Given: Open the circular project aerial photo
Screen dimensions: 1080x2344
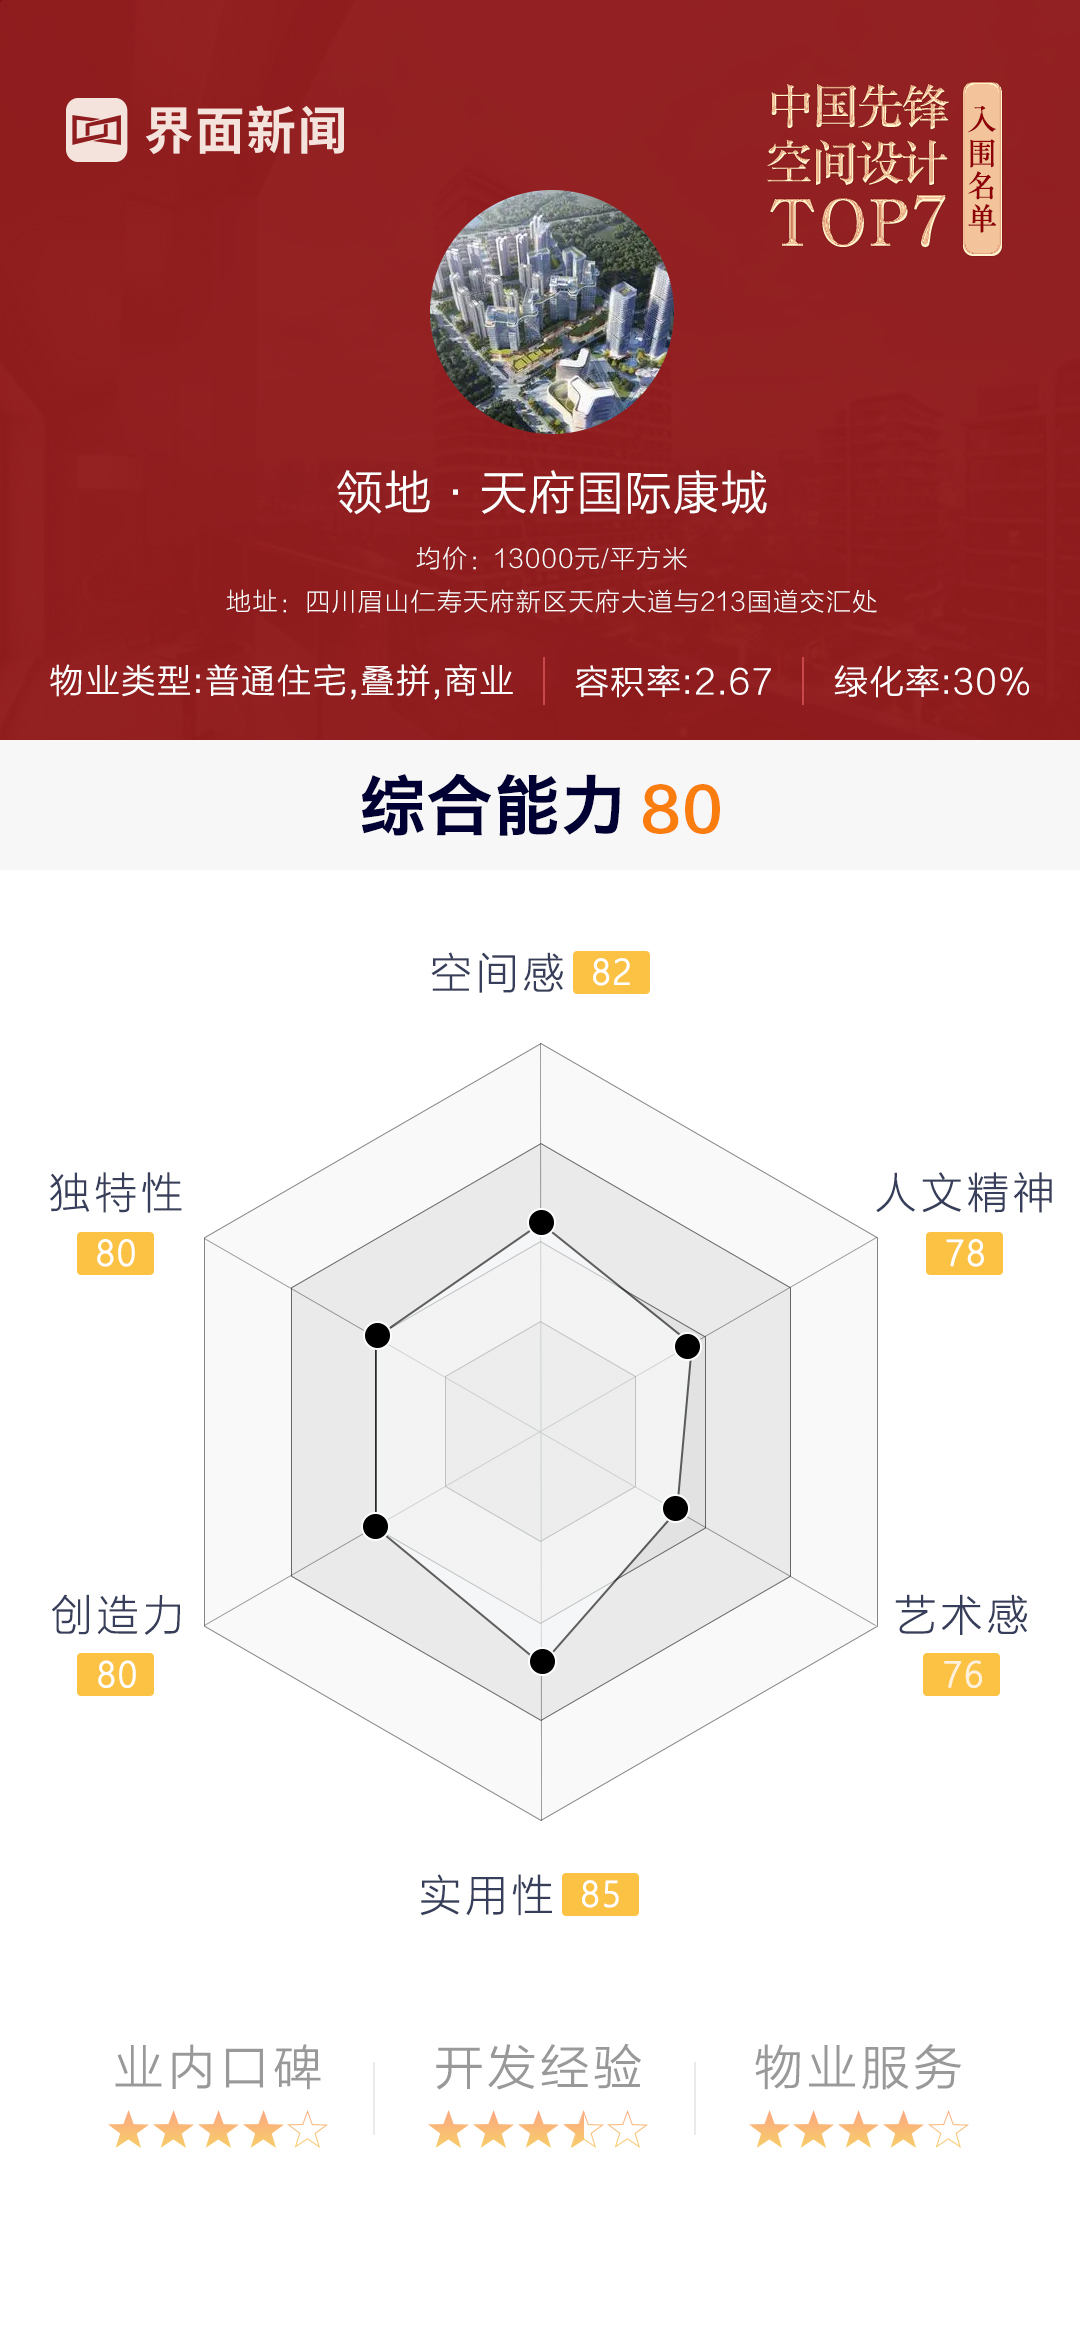Looking at the screenshot, I should click(551, 312).
